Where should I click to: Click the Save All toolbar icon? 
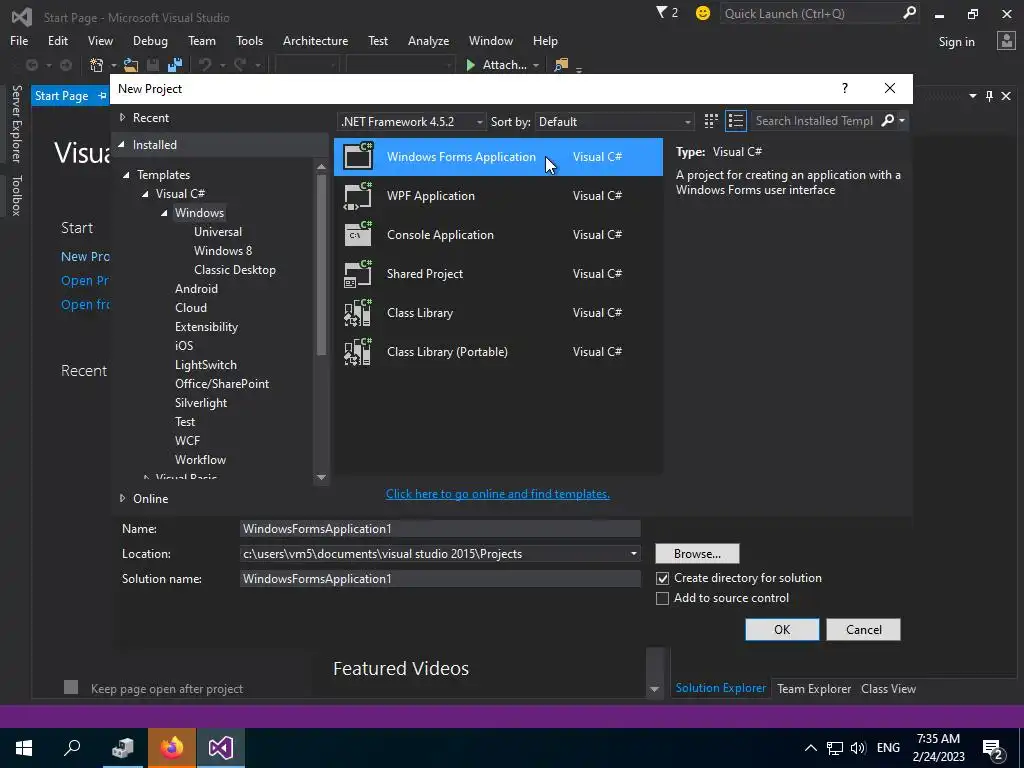(x=175, y=65)
